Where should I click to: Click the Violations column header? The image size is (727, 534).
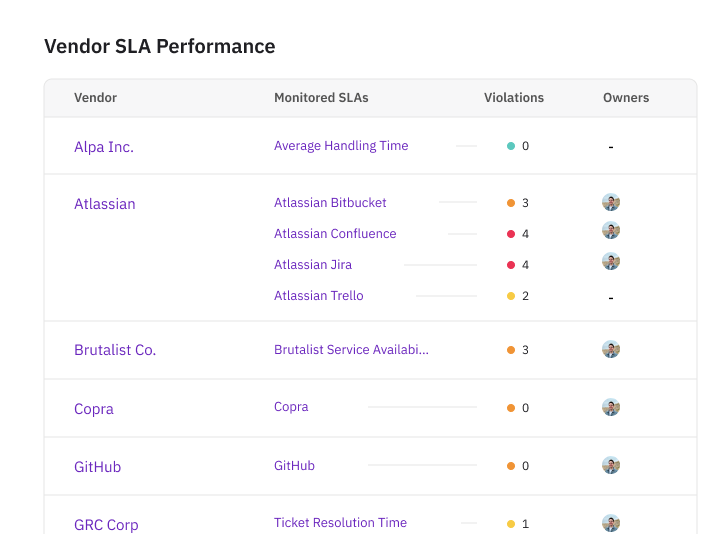pos(514,98)
